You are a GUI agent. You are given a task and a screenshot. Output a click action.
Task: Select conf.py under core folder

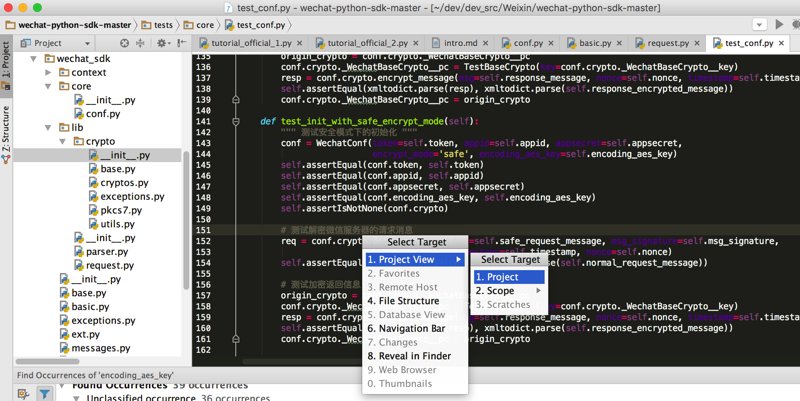(x=97, y=114)
